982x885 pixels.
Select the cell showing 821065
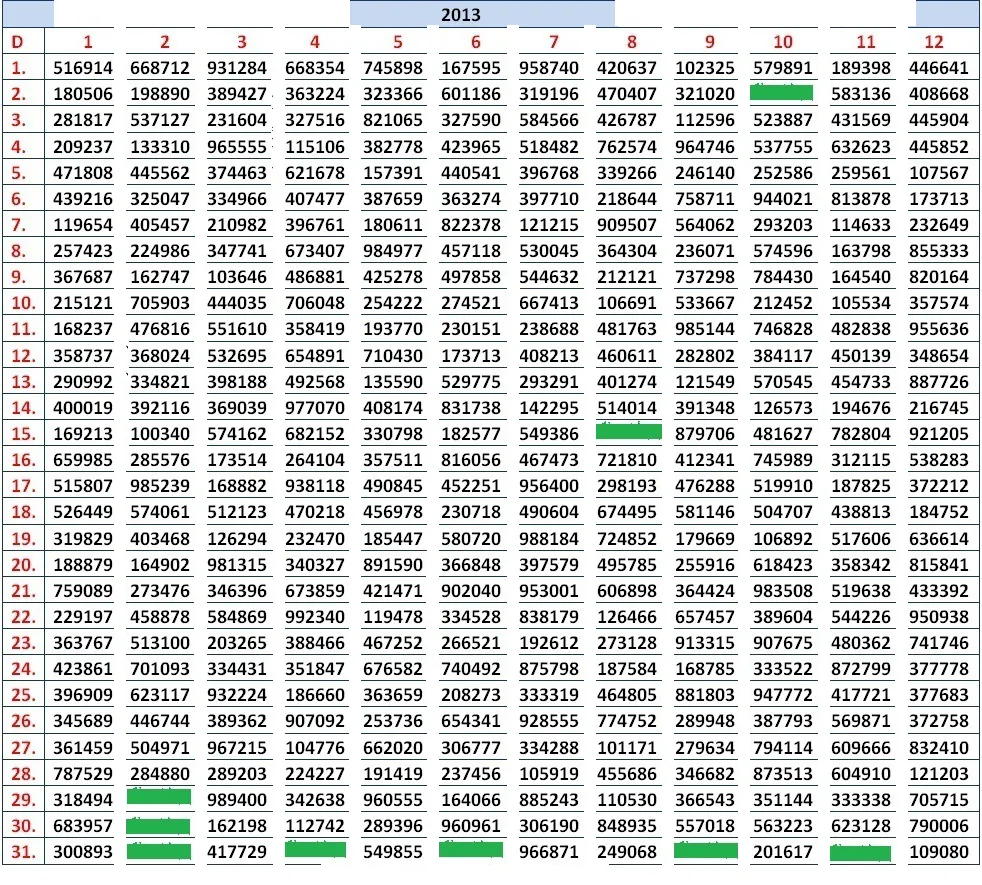[x=393, y=120]
